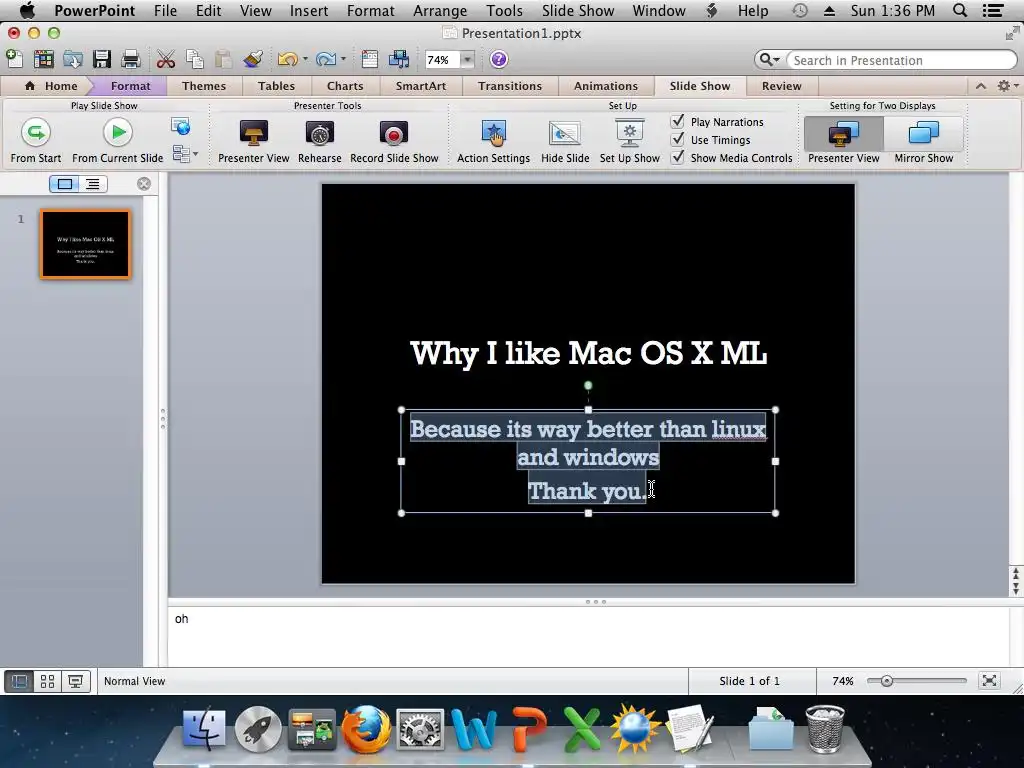Play slide show From Start
This screenshot has height=768, width=1024.
tap(36, 140)
